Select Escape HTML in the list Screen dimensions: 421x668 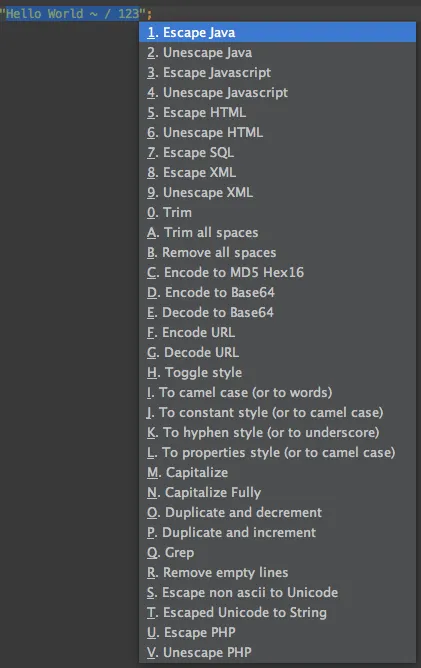pyautogui.click(x=277, y=112)
